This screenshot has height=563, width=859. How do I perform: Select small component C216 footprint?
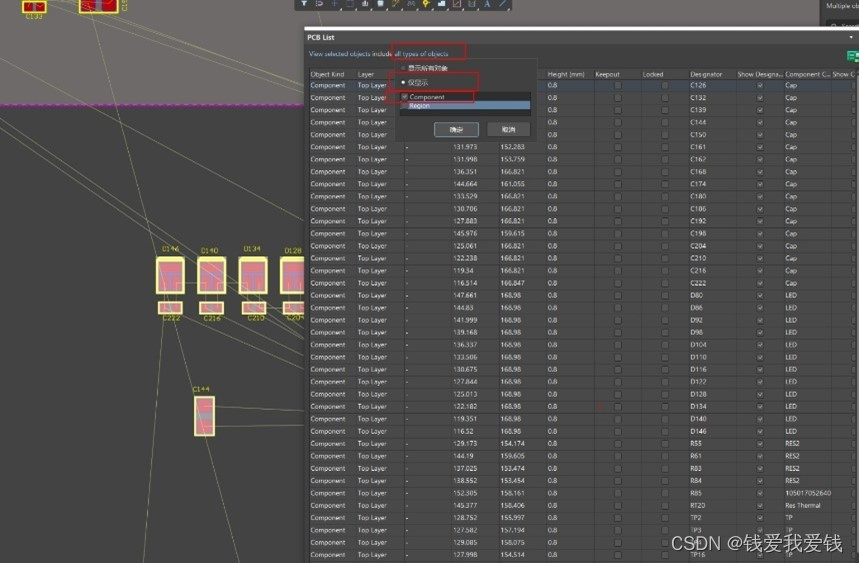[x=211, y=308]
